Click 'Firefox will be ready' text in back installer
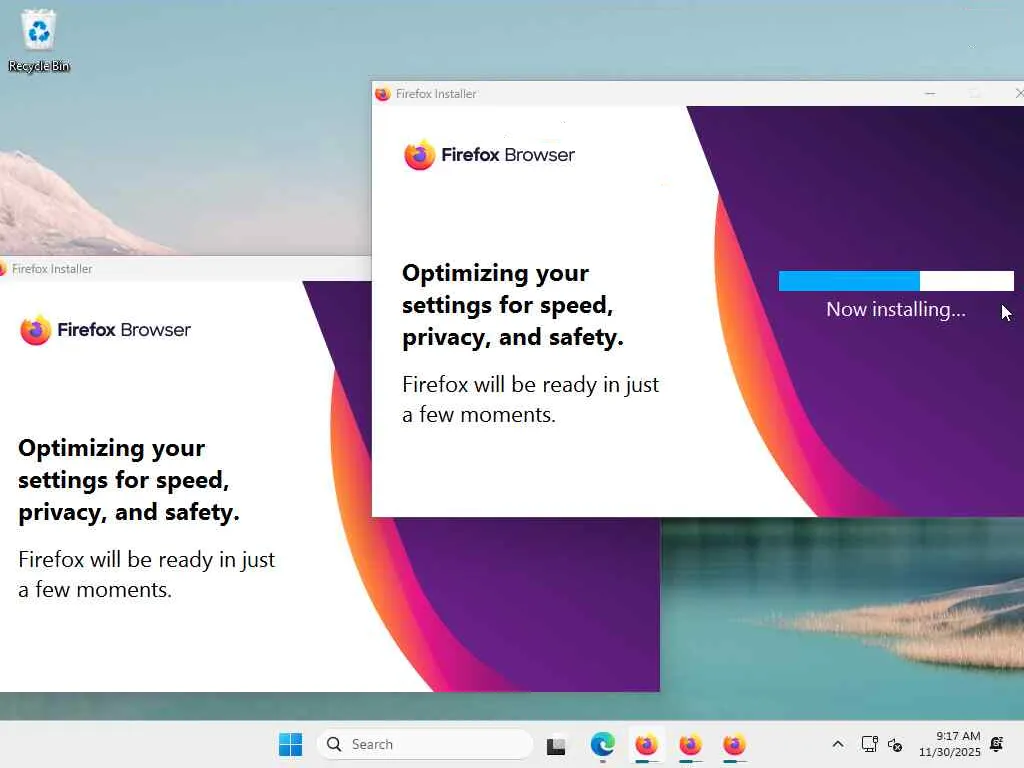 [146, 574]
